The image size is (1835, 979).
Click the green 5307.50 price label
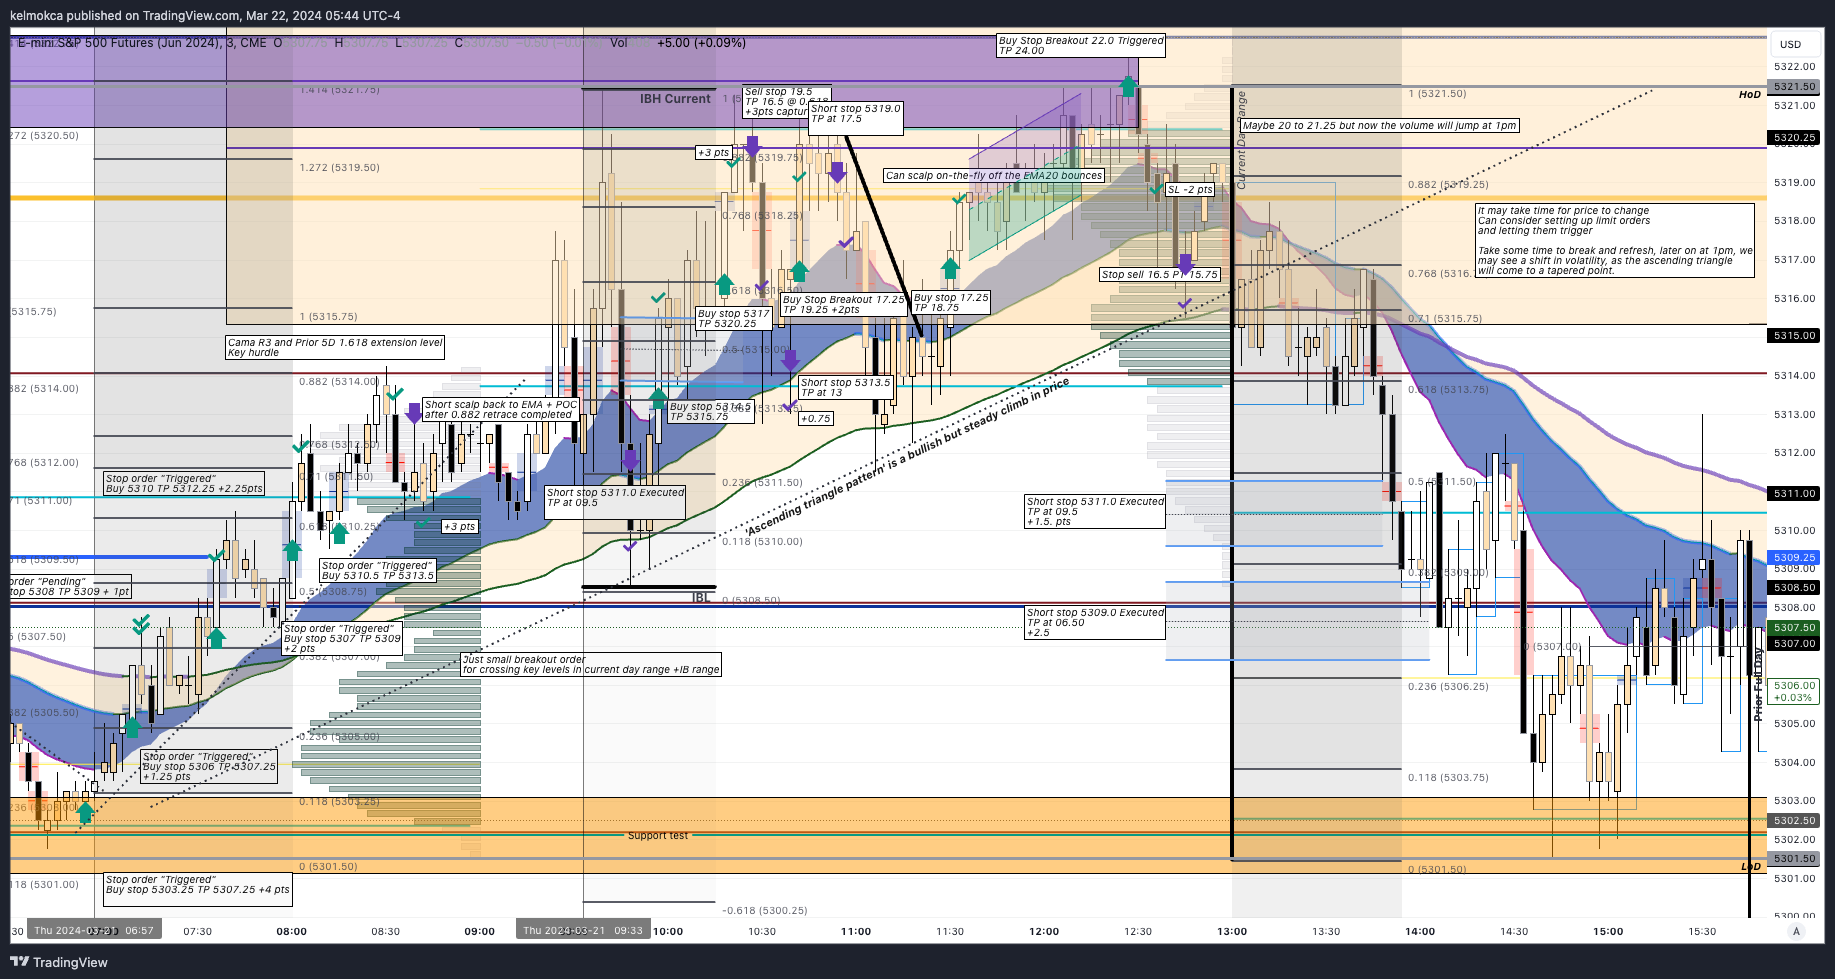pos(1795,627)
